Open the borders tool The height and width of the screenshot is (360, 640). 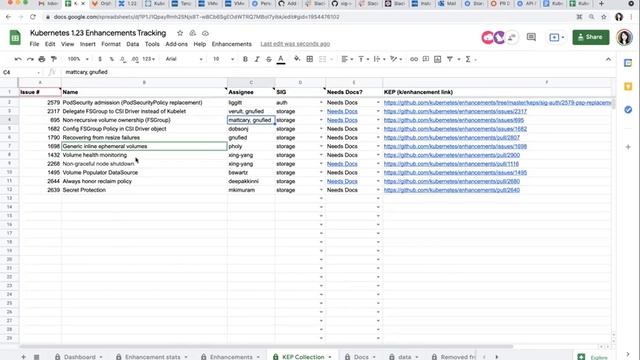pos(310,59)
